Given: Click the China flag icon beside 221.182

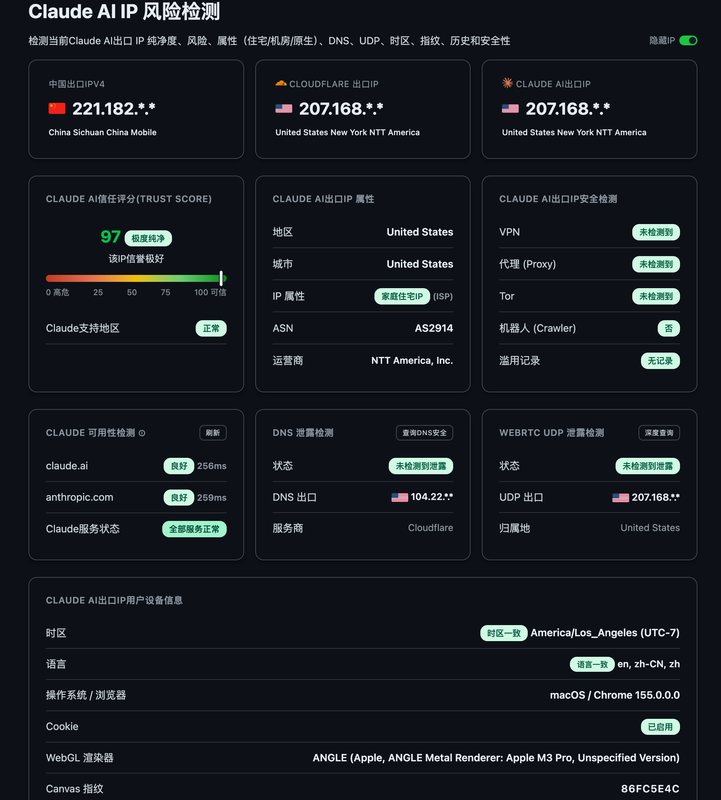Looking at the screenshot, I should 57,108.
